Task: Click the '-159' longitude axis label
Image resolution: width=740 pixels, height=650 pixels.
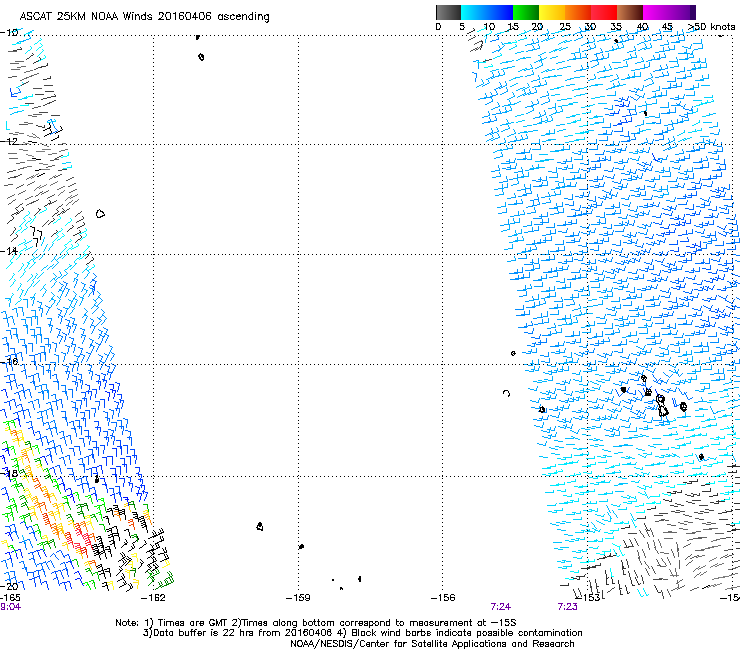Action: tap(298, 598)
